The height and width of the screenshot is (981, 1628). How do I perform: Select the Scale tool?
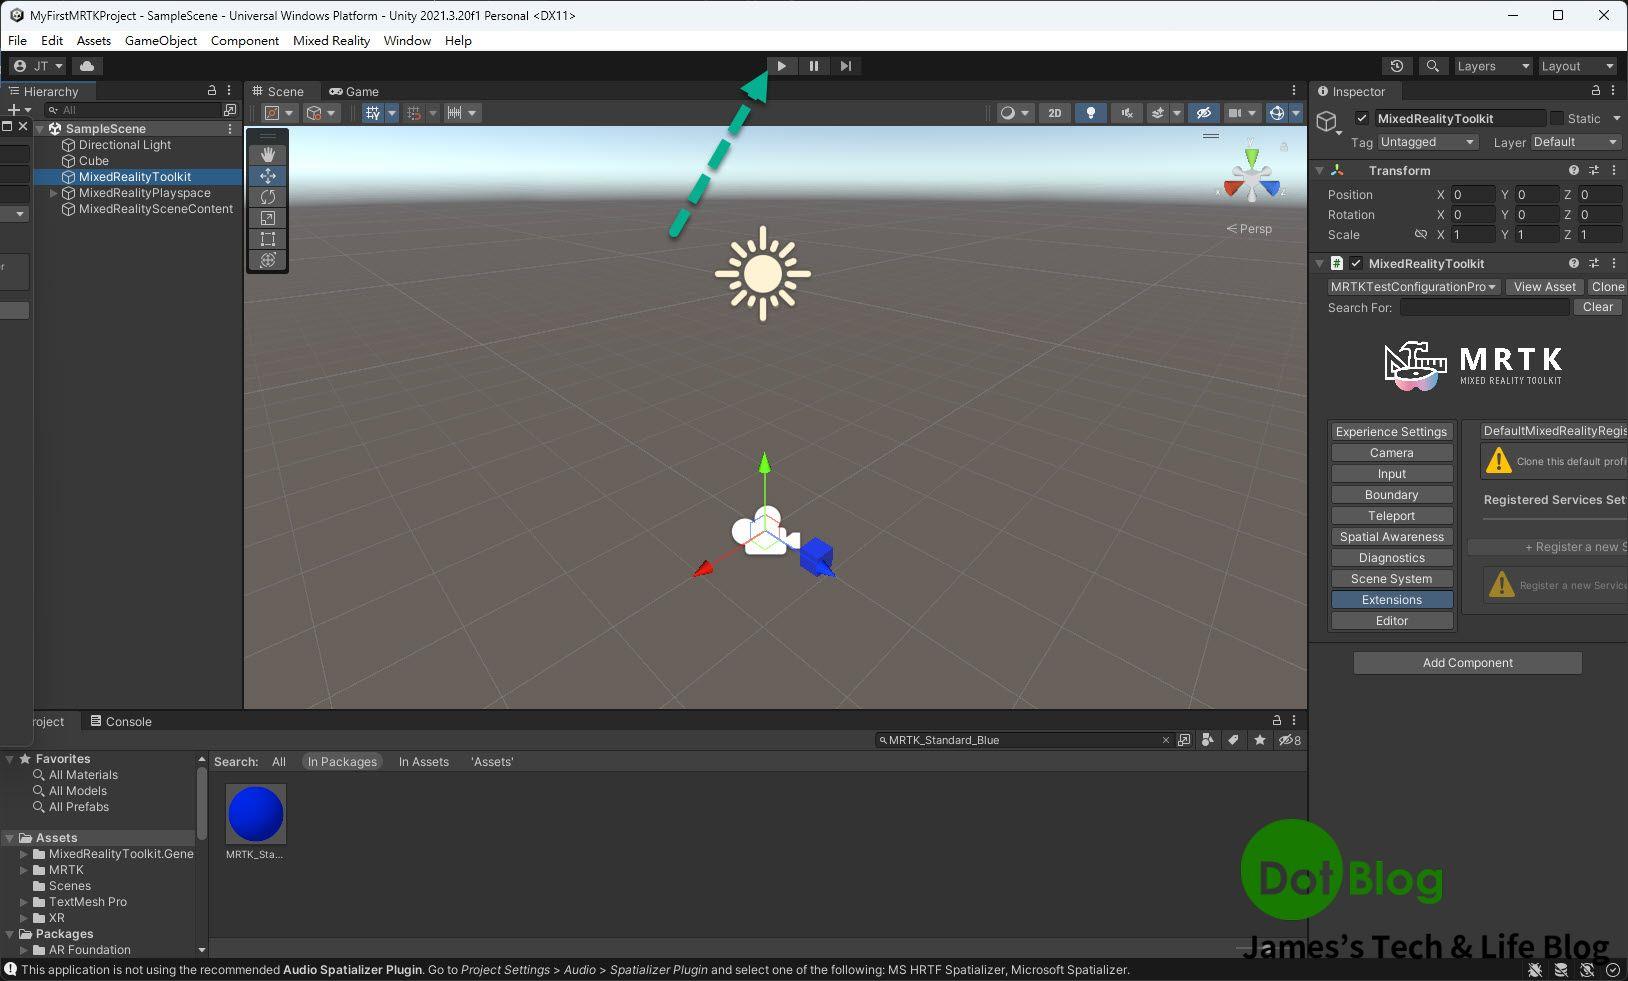[x=268, y=218]
